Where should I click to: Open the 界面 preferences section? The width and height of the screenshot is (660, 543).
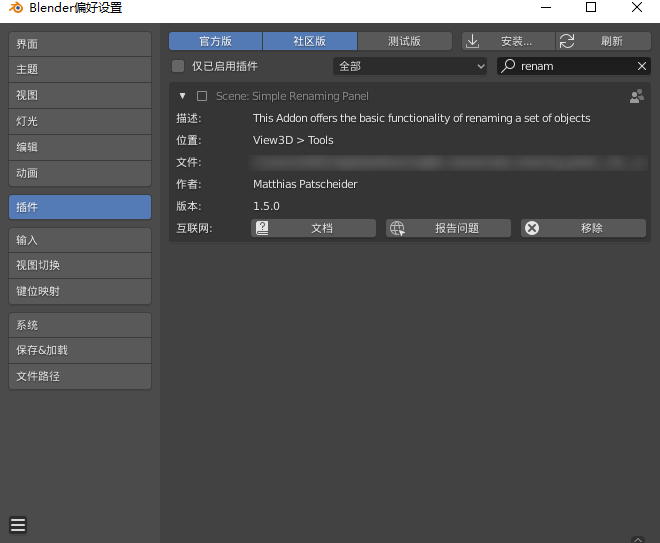(x=80, y=44)
